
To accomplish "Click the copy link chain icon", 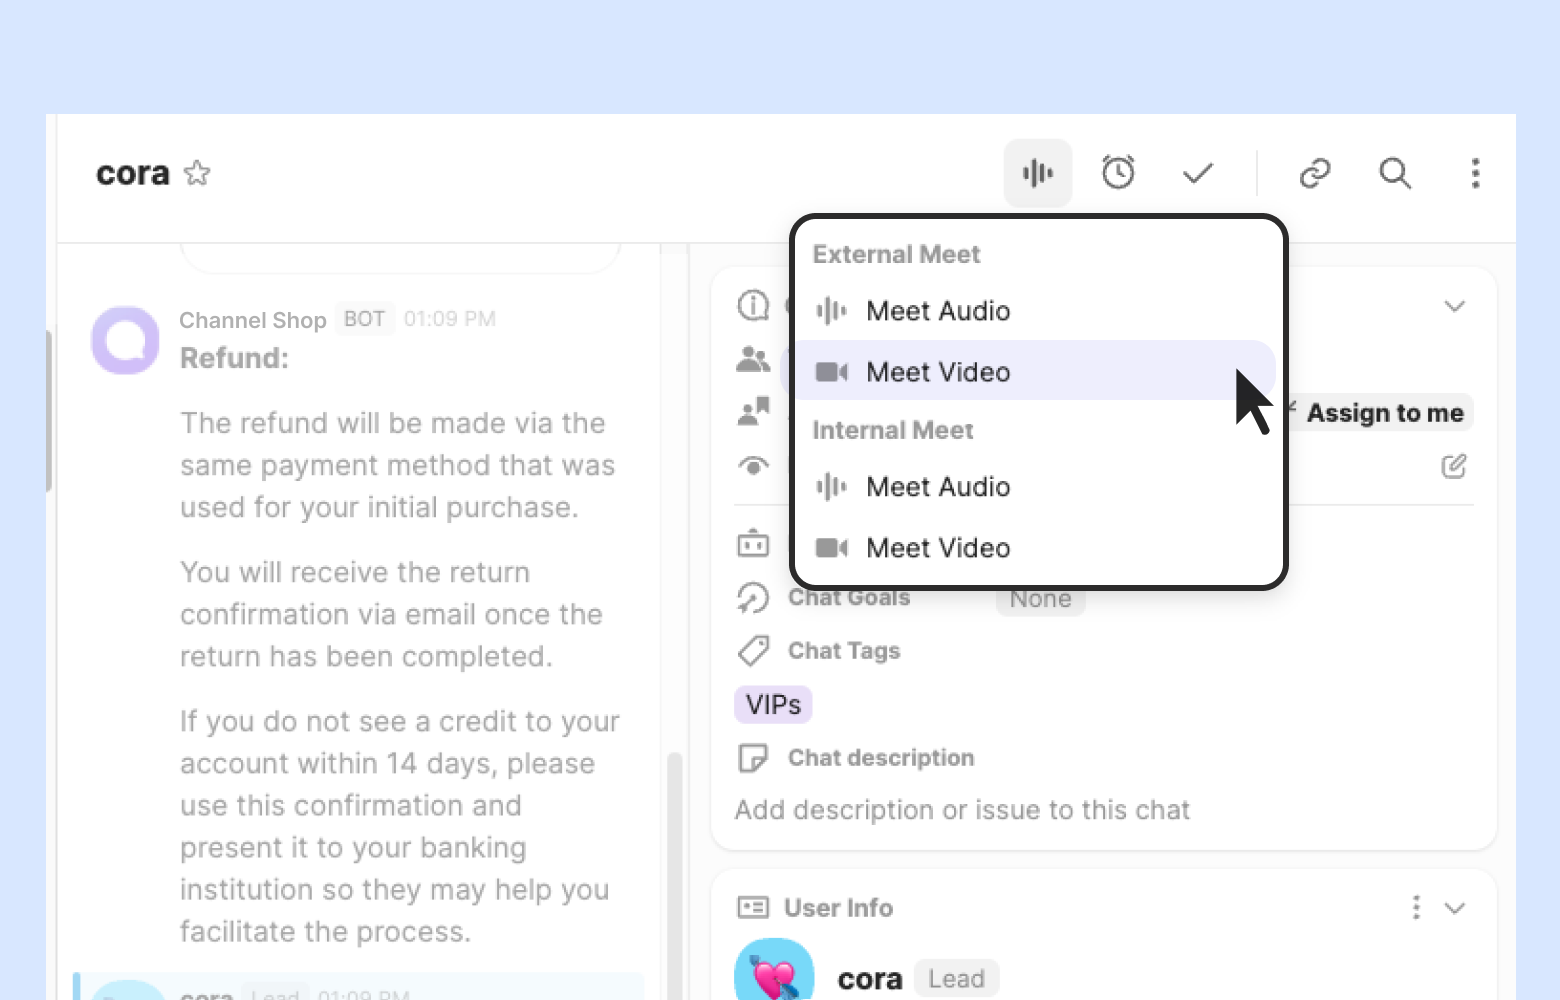I will 1315,173.
